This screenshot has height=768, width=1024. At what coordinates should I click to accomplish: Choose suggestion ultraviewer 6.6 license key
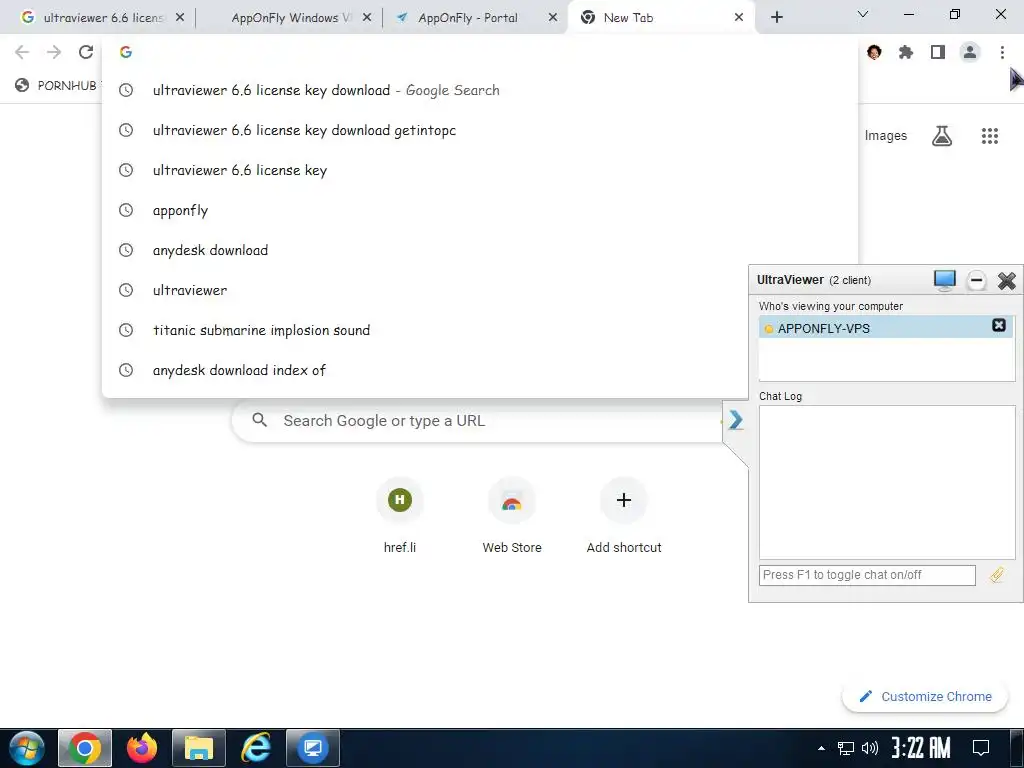479,170
